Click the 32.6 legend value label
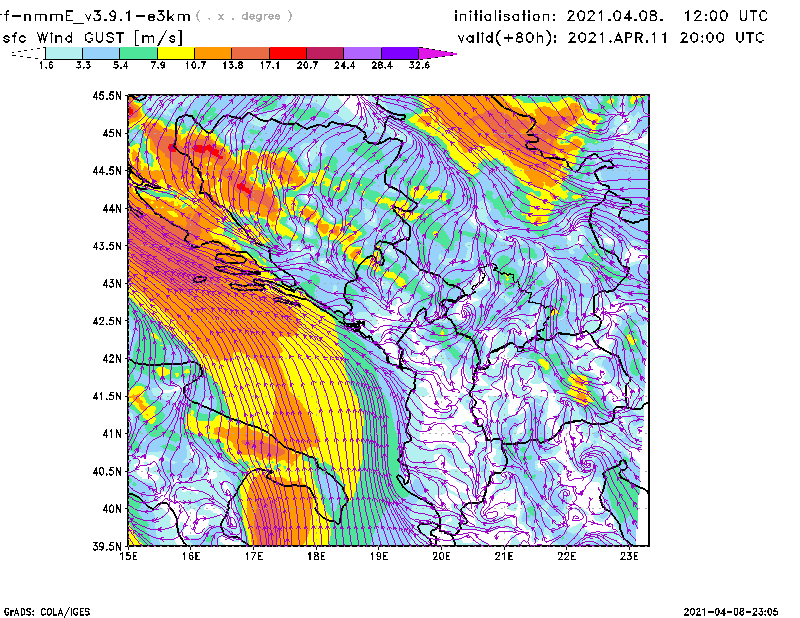 (420, 66)
